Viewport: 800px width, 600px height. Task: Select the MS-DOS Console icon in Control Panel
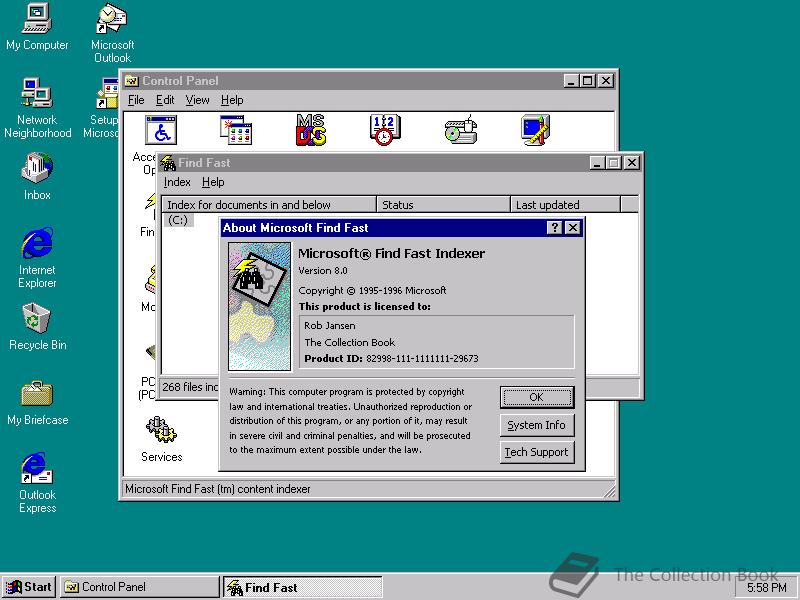pos(311,130)
